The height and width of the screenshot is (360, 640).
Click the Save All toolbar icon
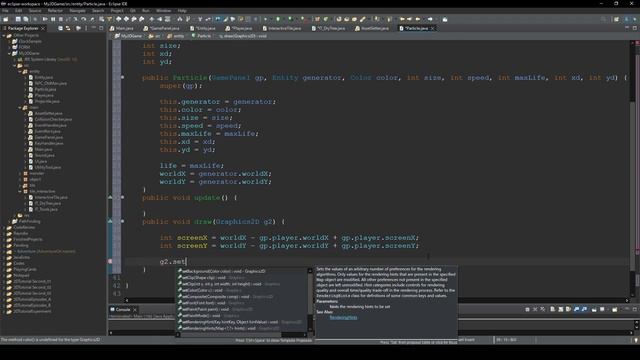pos(26,19)
